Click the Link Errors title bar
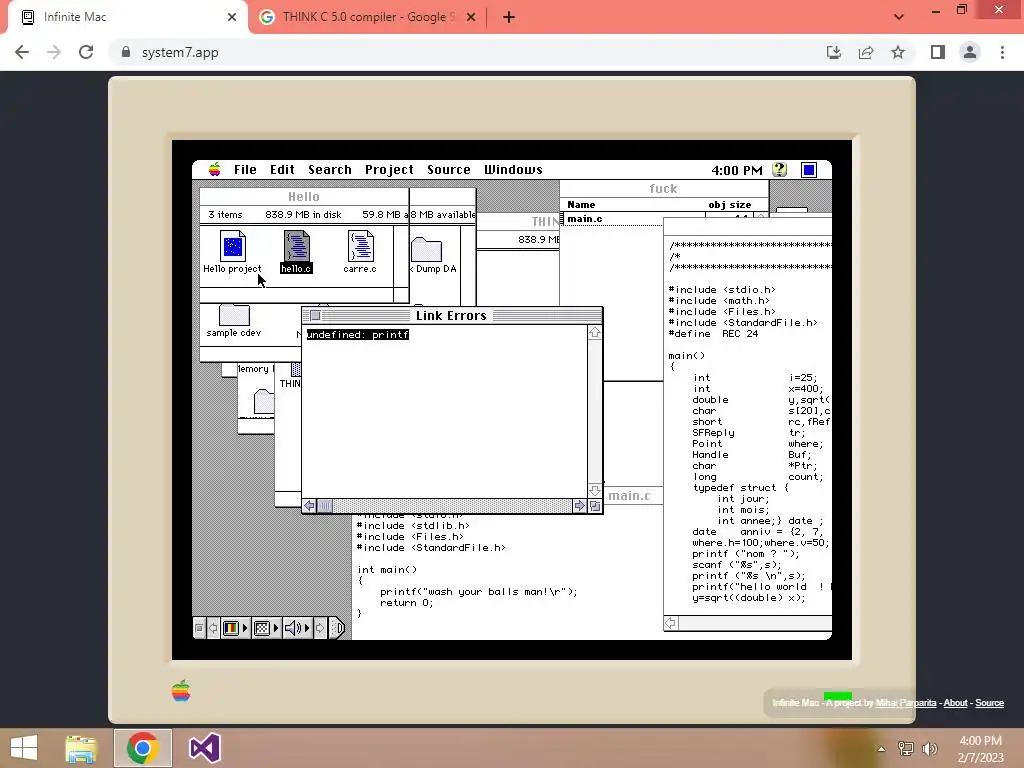Image resolution: width=1024 pixels, height=768 pixels. pyautogui.click(x=451, y=315)
